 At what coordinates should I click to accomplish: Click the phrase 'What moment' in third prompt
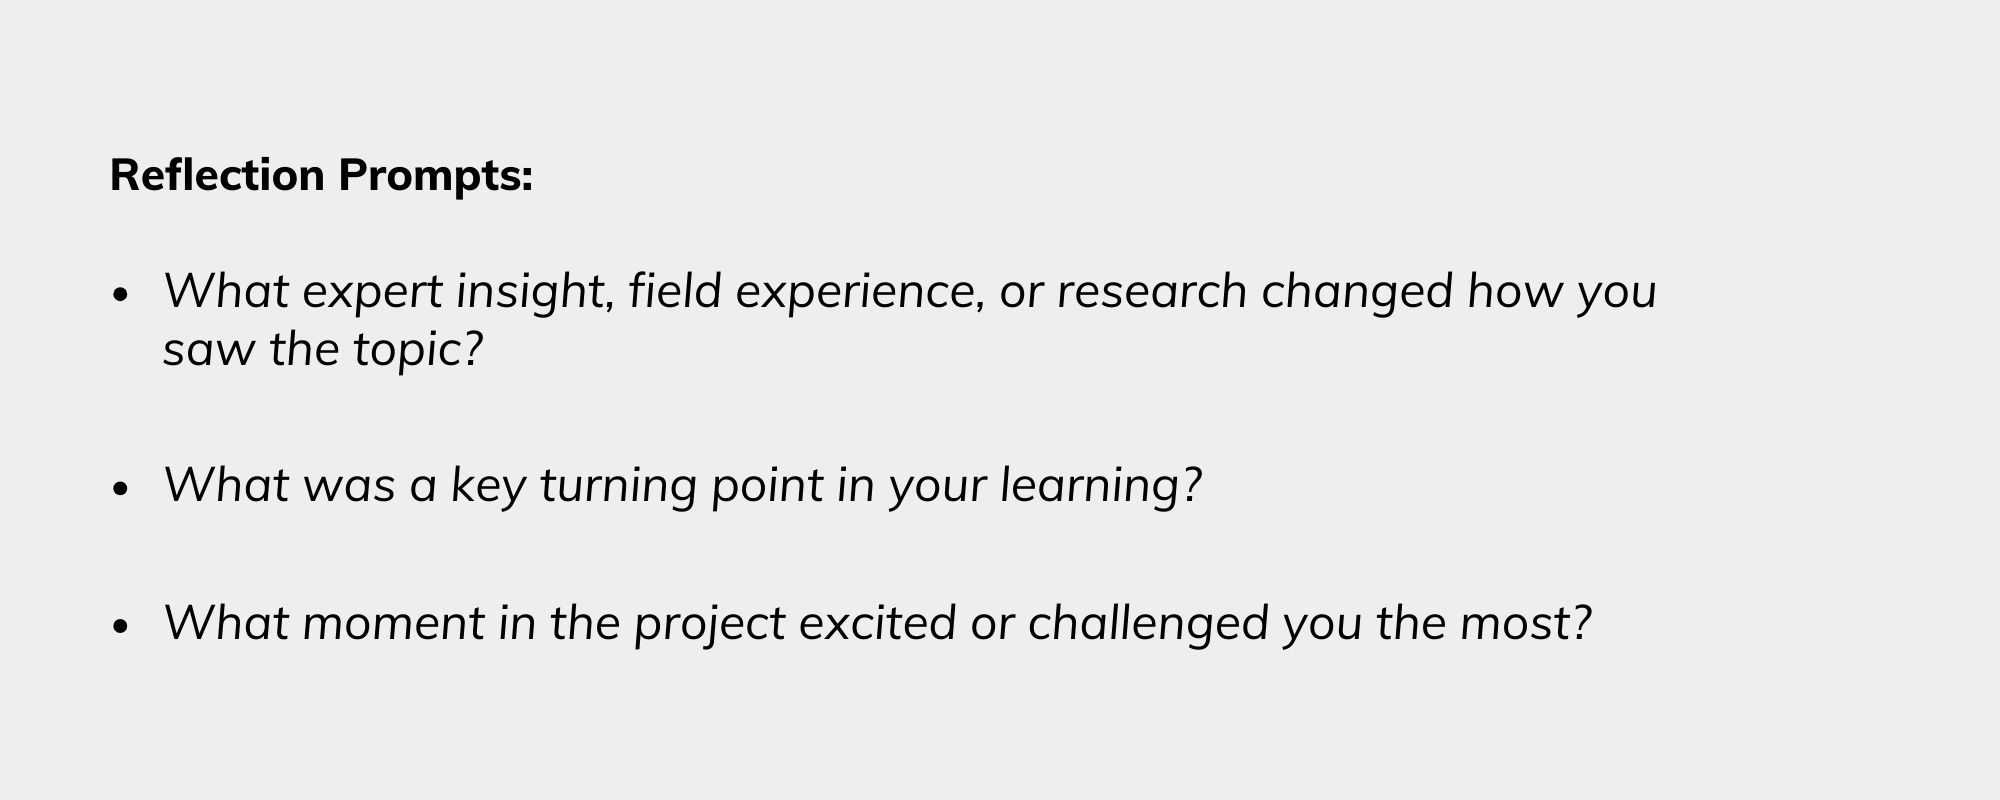coord(323,624)
